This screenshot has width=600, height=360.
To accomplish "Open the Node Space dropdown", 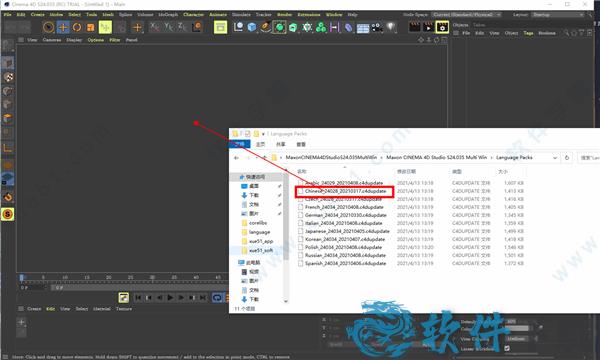I will [467, 15].
